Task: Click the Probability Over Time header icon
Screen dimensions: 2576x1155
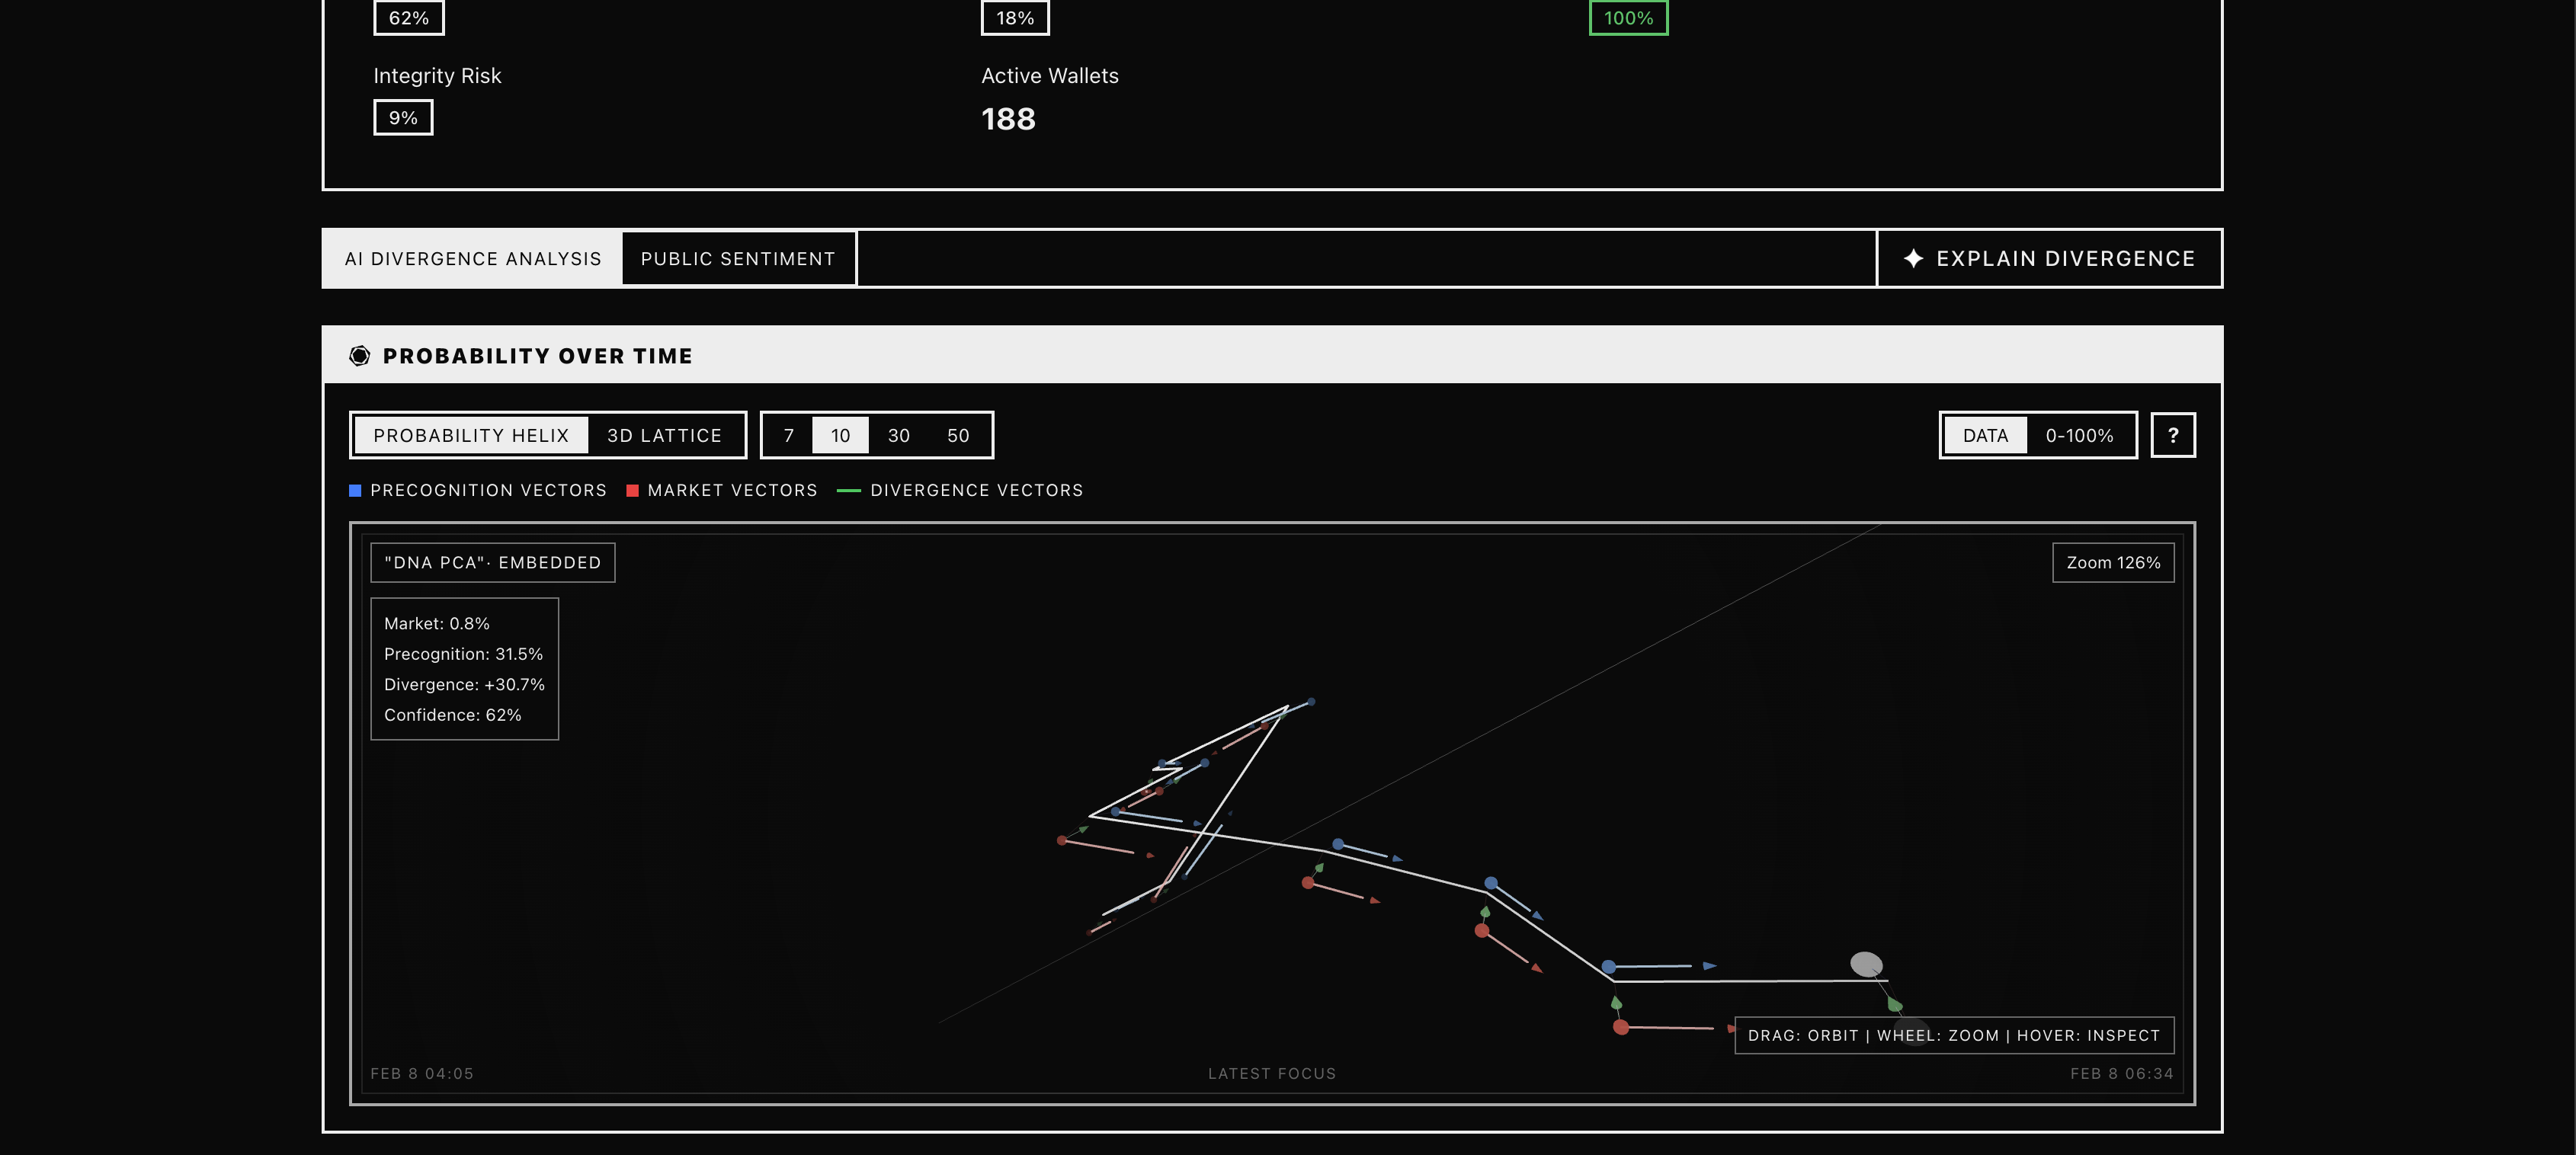Action: (x=359, y=356)
